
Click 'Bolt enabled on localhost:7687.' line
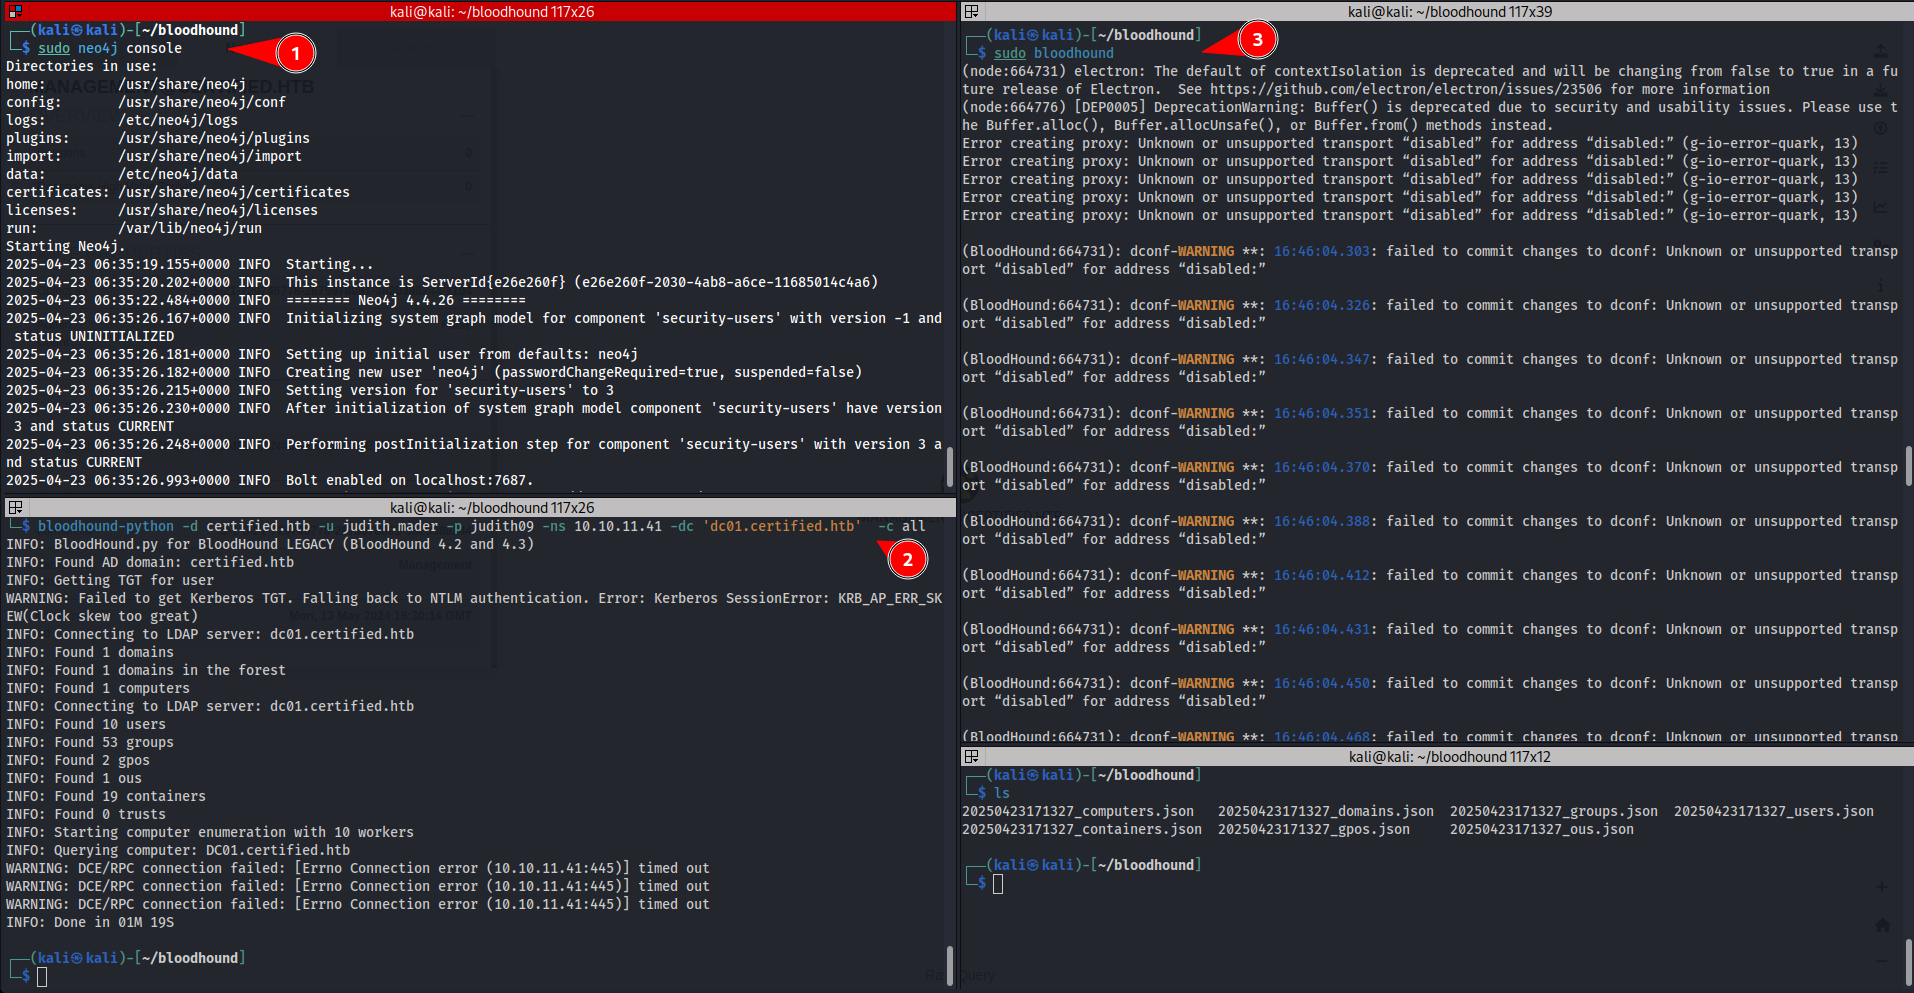click(x=410, y=480)
